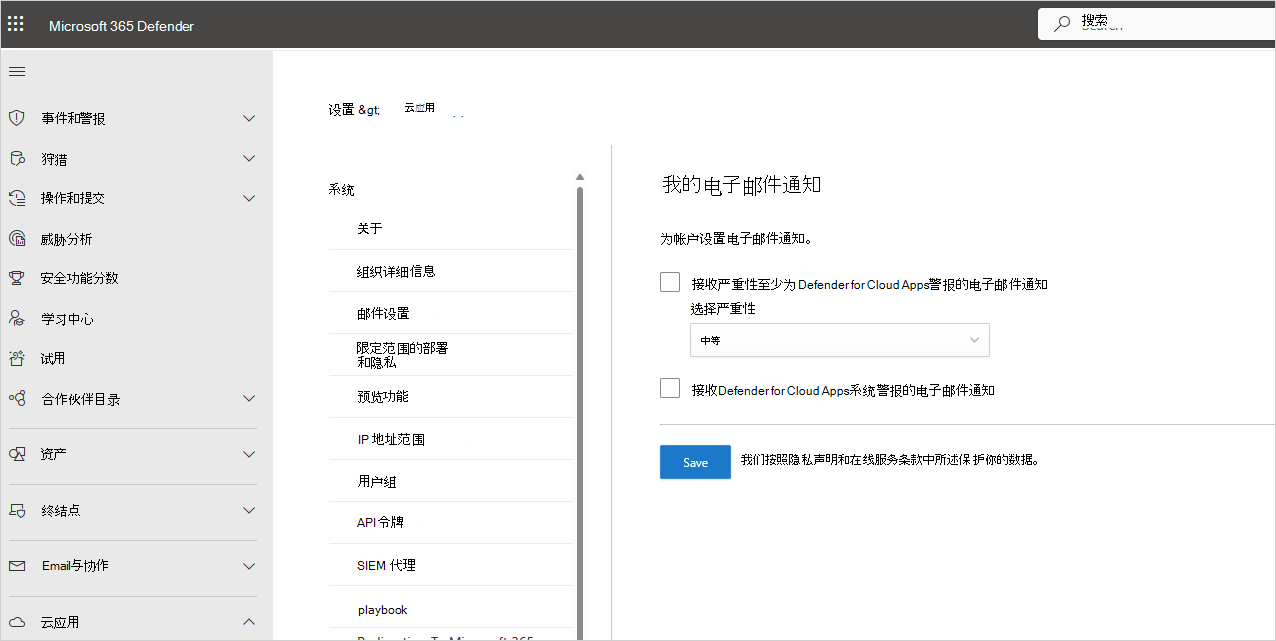Screen dimensions: 1276x641
Task: Open 安全功能分数 in the navigation
Action: click(80, 278)
